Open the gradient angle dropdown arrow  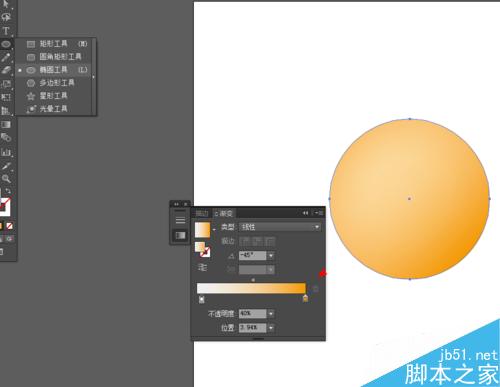coord(271,256)
